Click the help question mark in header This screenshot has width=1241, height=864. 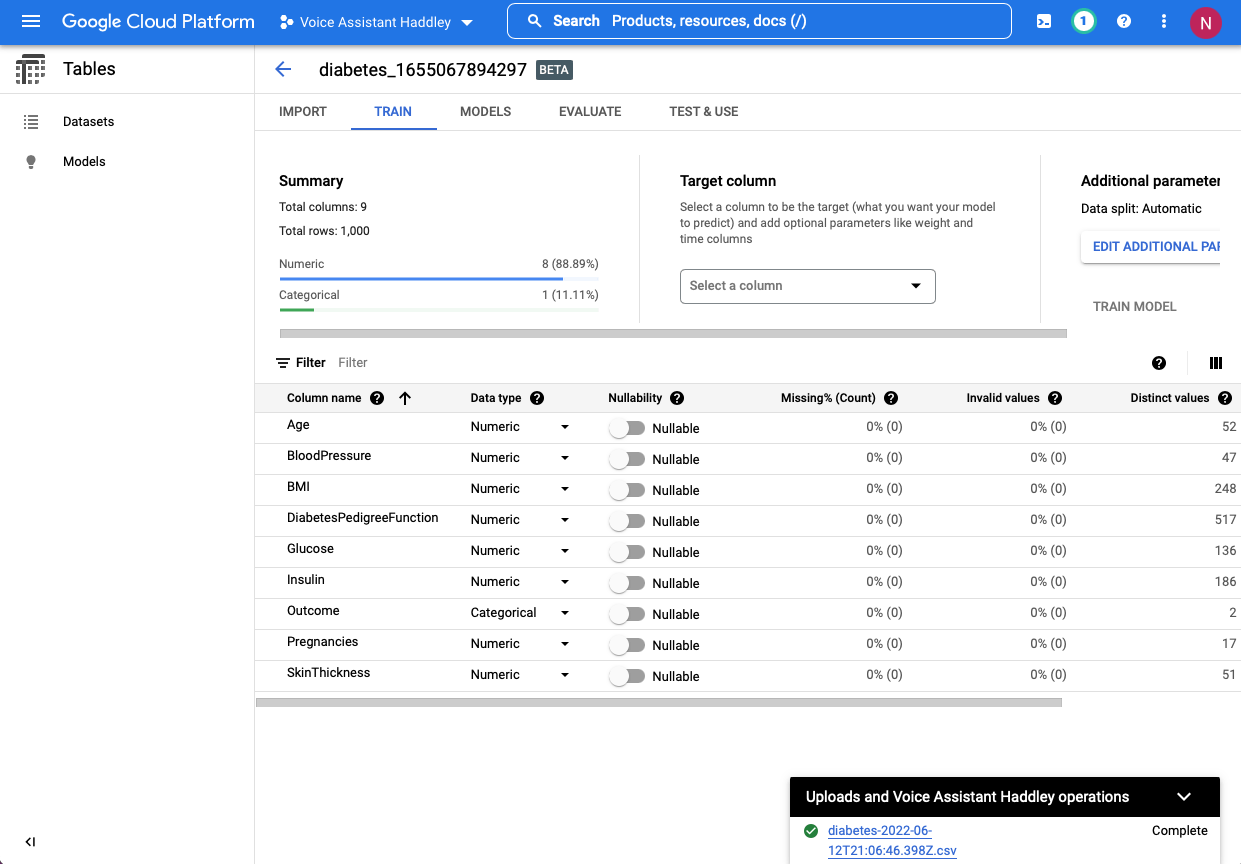pyautogui.click(x=1124, y=21)
